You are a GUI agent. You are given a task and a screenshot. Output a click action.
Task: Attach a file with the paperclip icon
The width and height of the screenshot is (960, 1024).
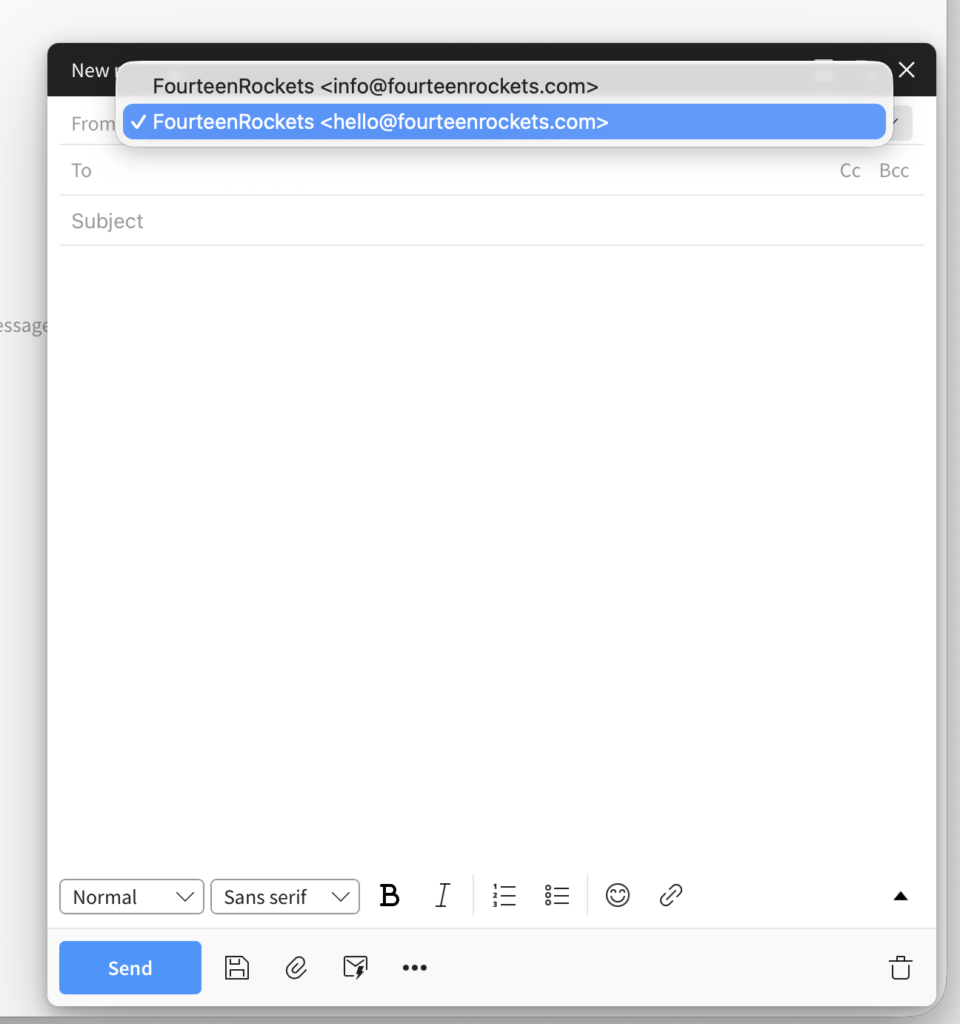296,968
